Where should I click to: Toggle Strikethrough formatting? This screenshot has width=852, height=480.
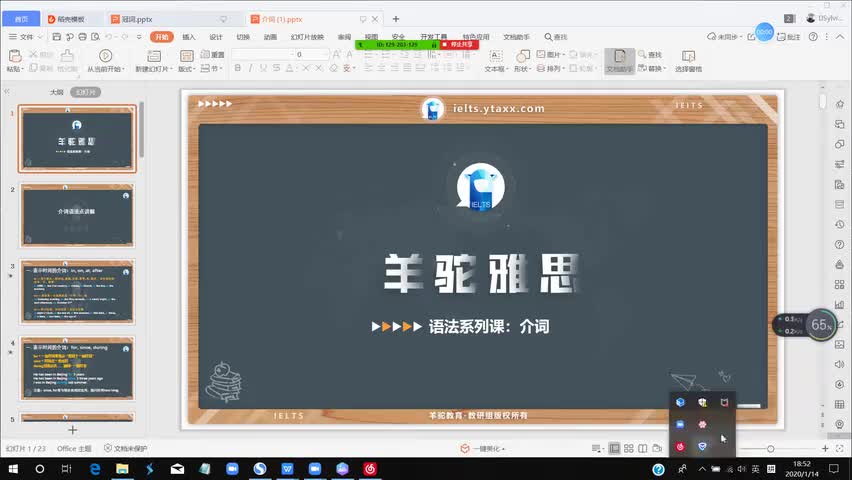click(x=277, y=68)
